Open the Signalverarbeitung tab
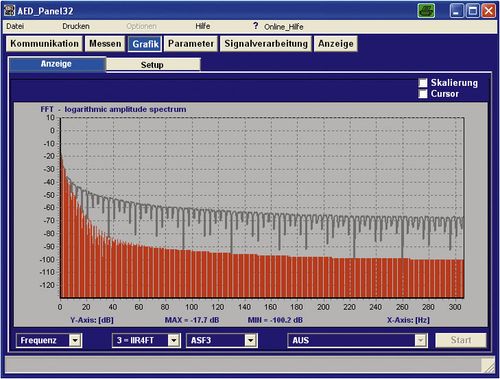Viewport: 500px width, 379px height. pyautogui.click(x=266, y=44)
